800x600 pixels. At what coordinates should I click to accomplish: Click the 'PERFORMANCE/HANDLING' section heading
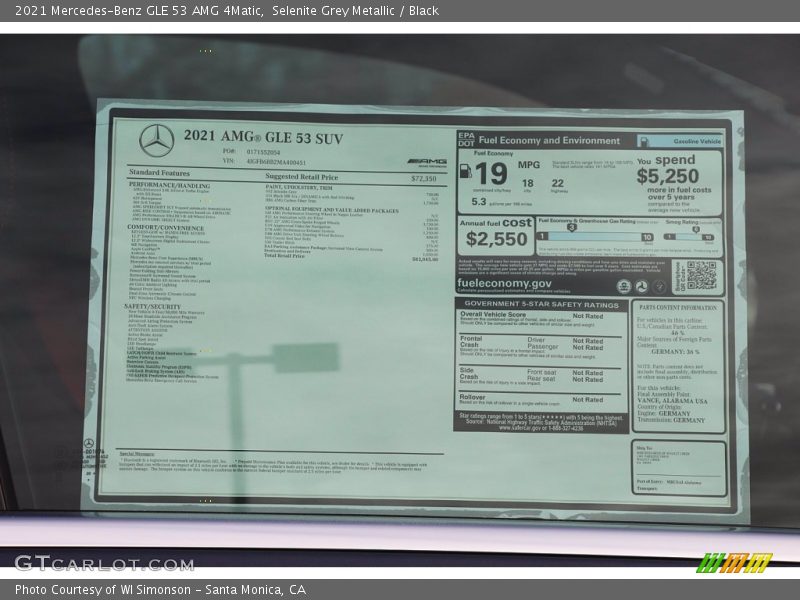[169, 185]
